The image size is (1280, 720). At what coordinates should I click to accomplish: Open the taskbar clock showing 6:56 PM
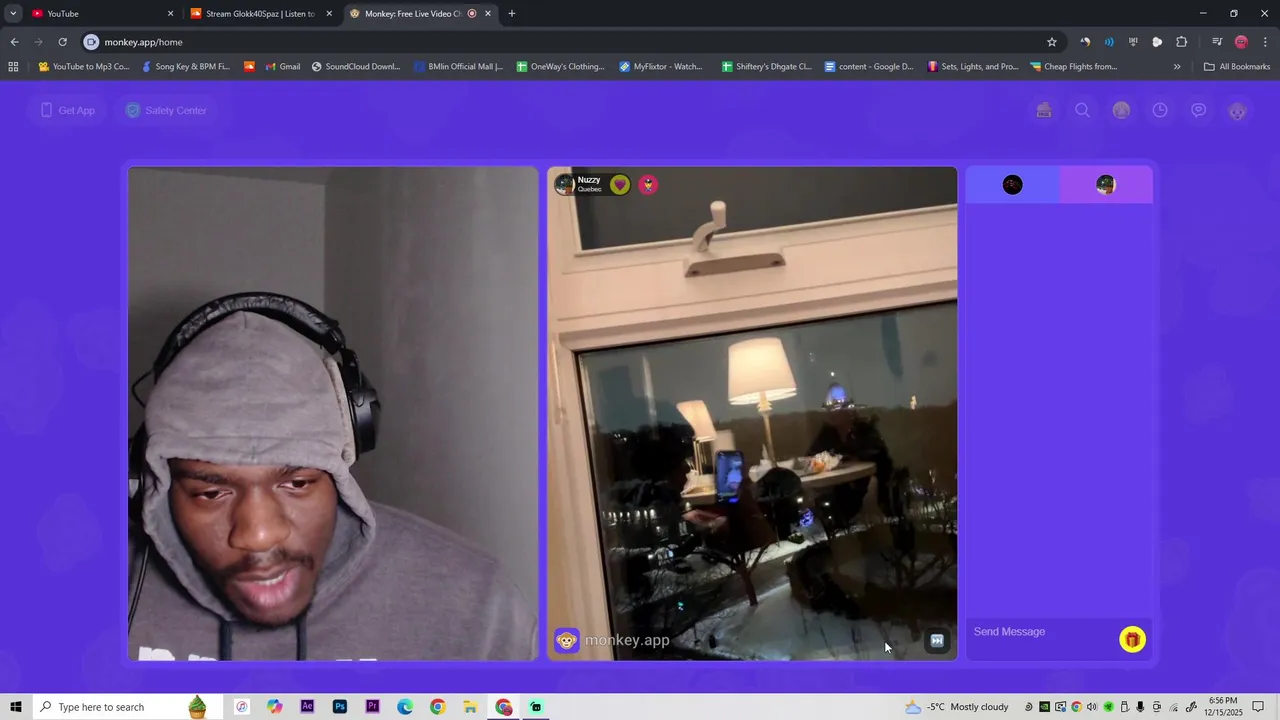1224,707
